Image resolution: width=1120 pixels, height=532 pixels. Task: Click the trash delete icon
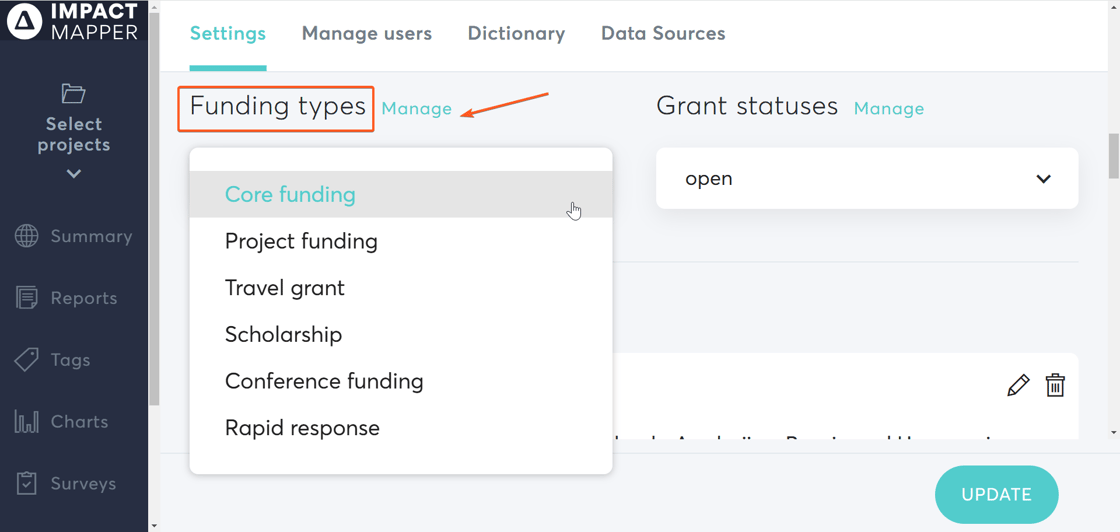point(1055,386)
